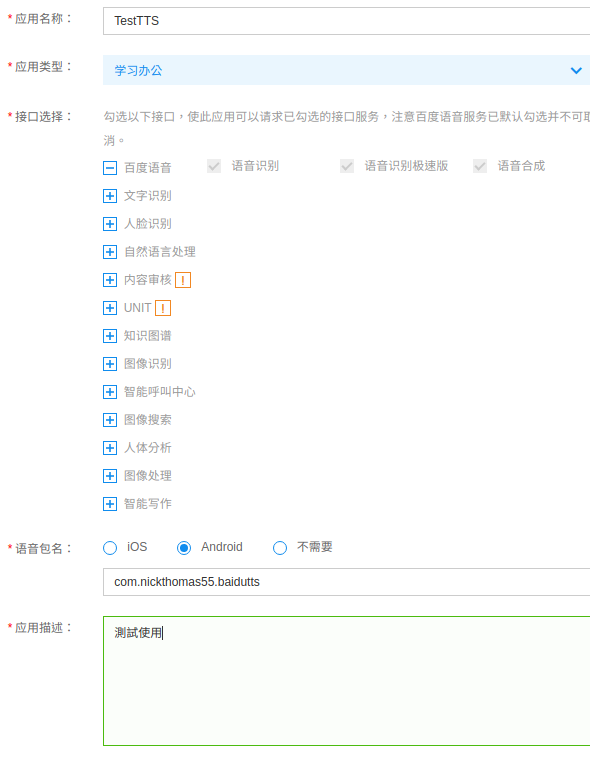Click the 应用名称 TestTTS input field
The width and height of the screenshot is (590, 779).
point(347,21)
